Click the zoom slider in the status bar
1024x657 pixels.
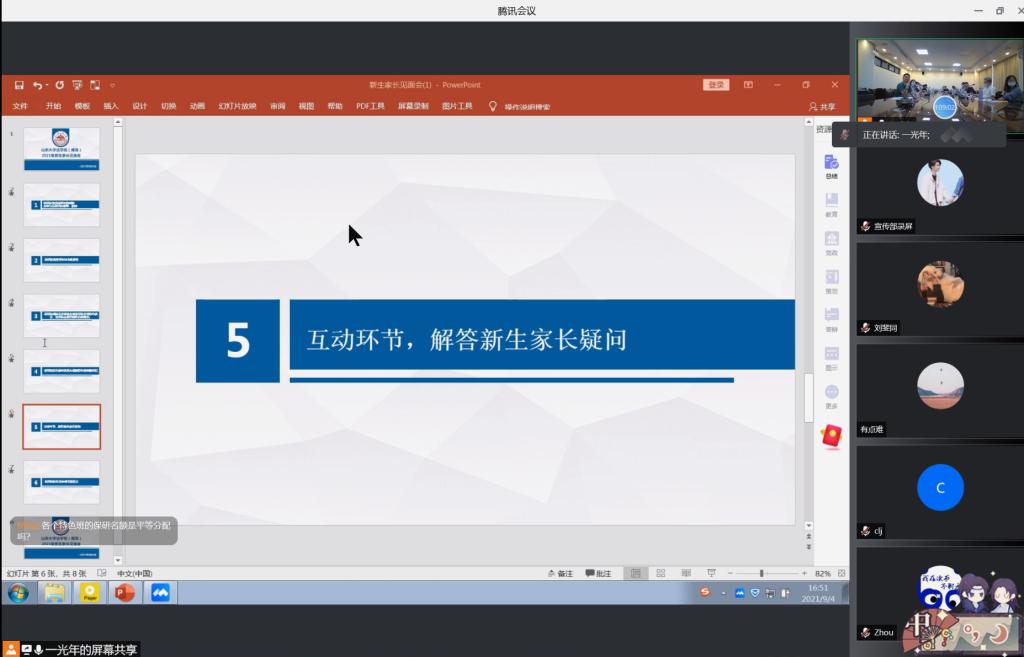point(762,573)
